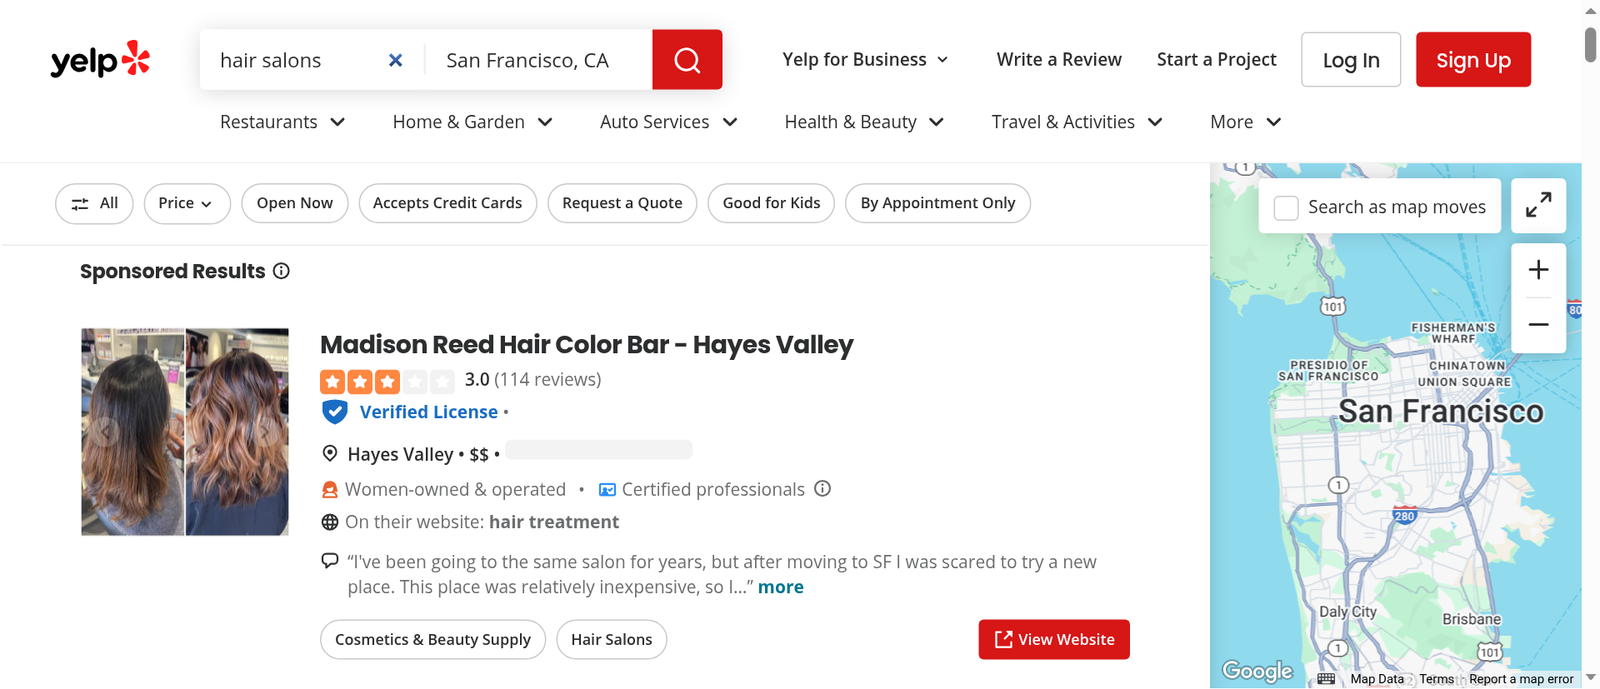
Task: Expand the Travel & Activities category menu
Action: [1078, 122]
